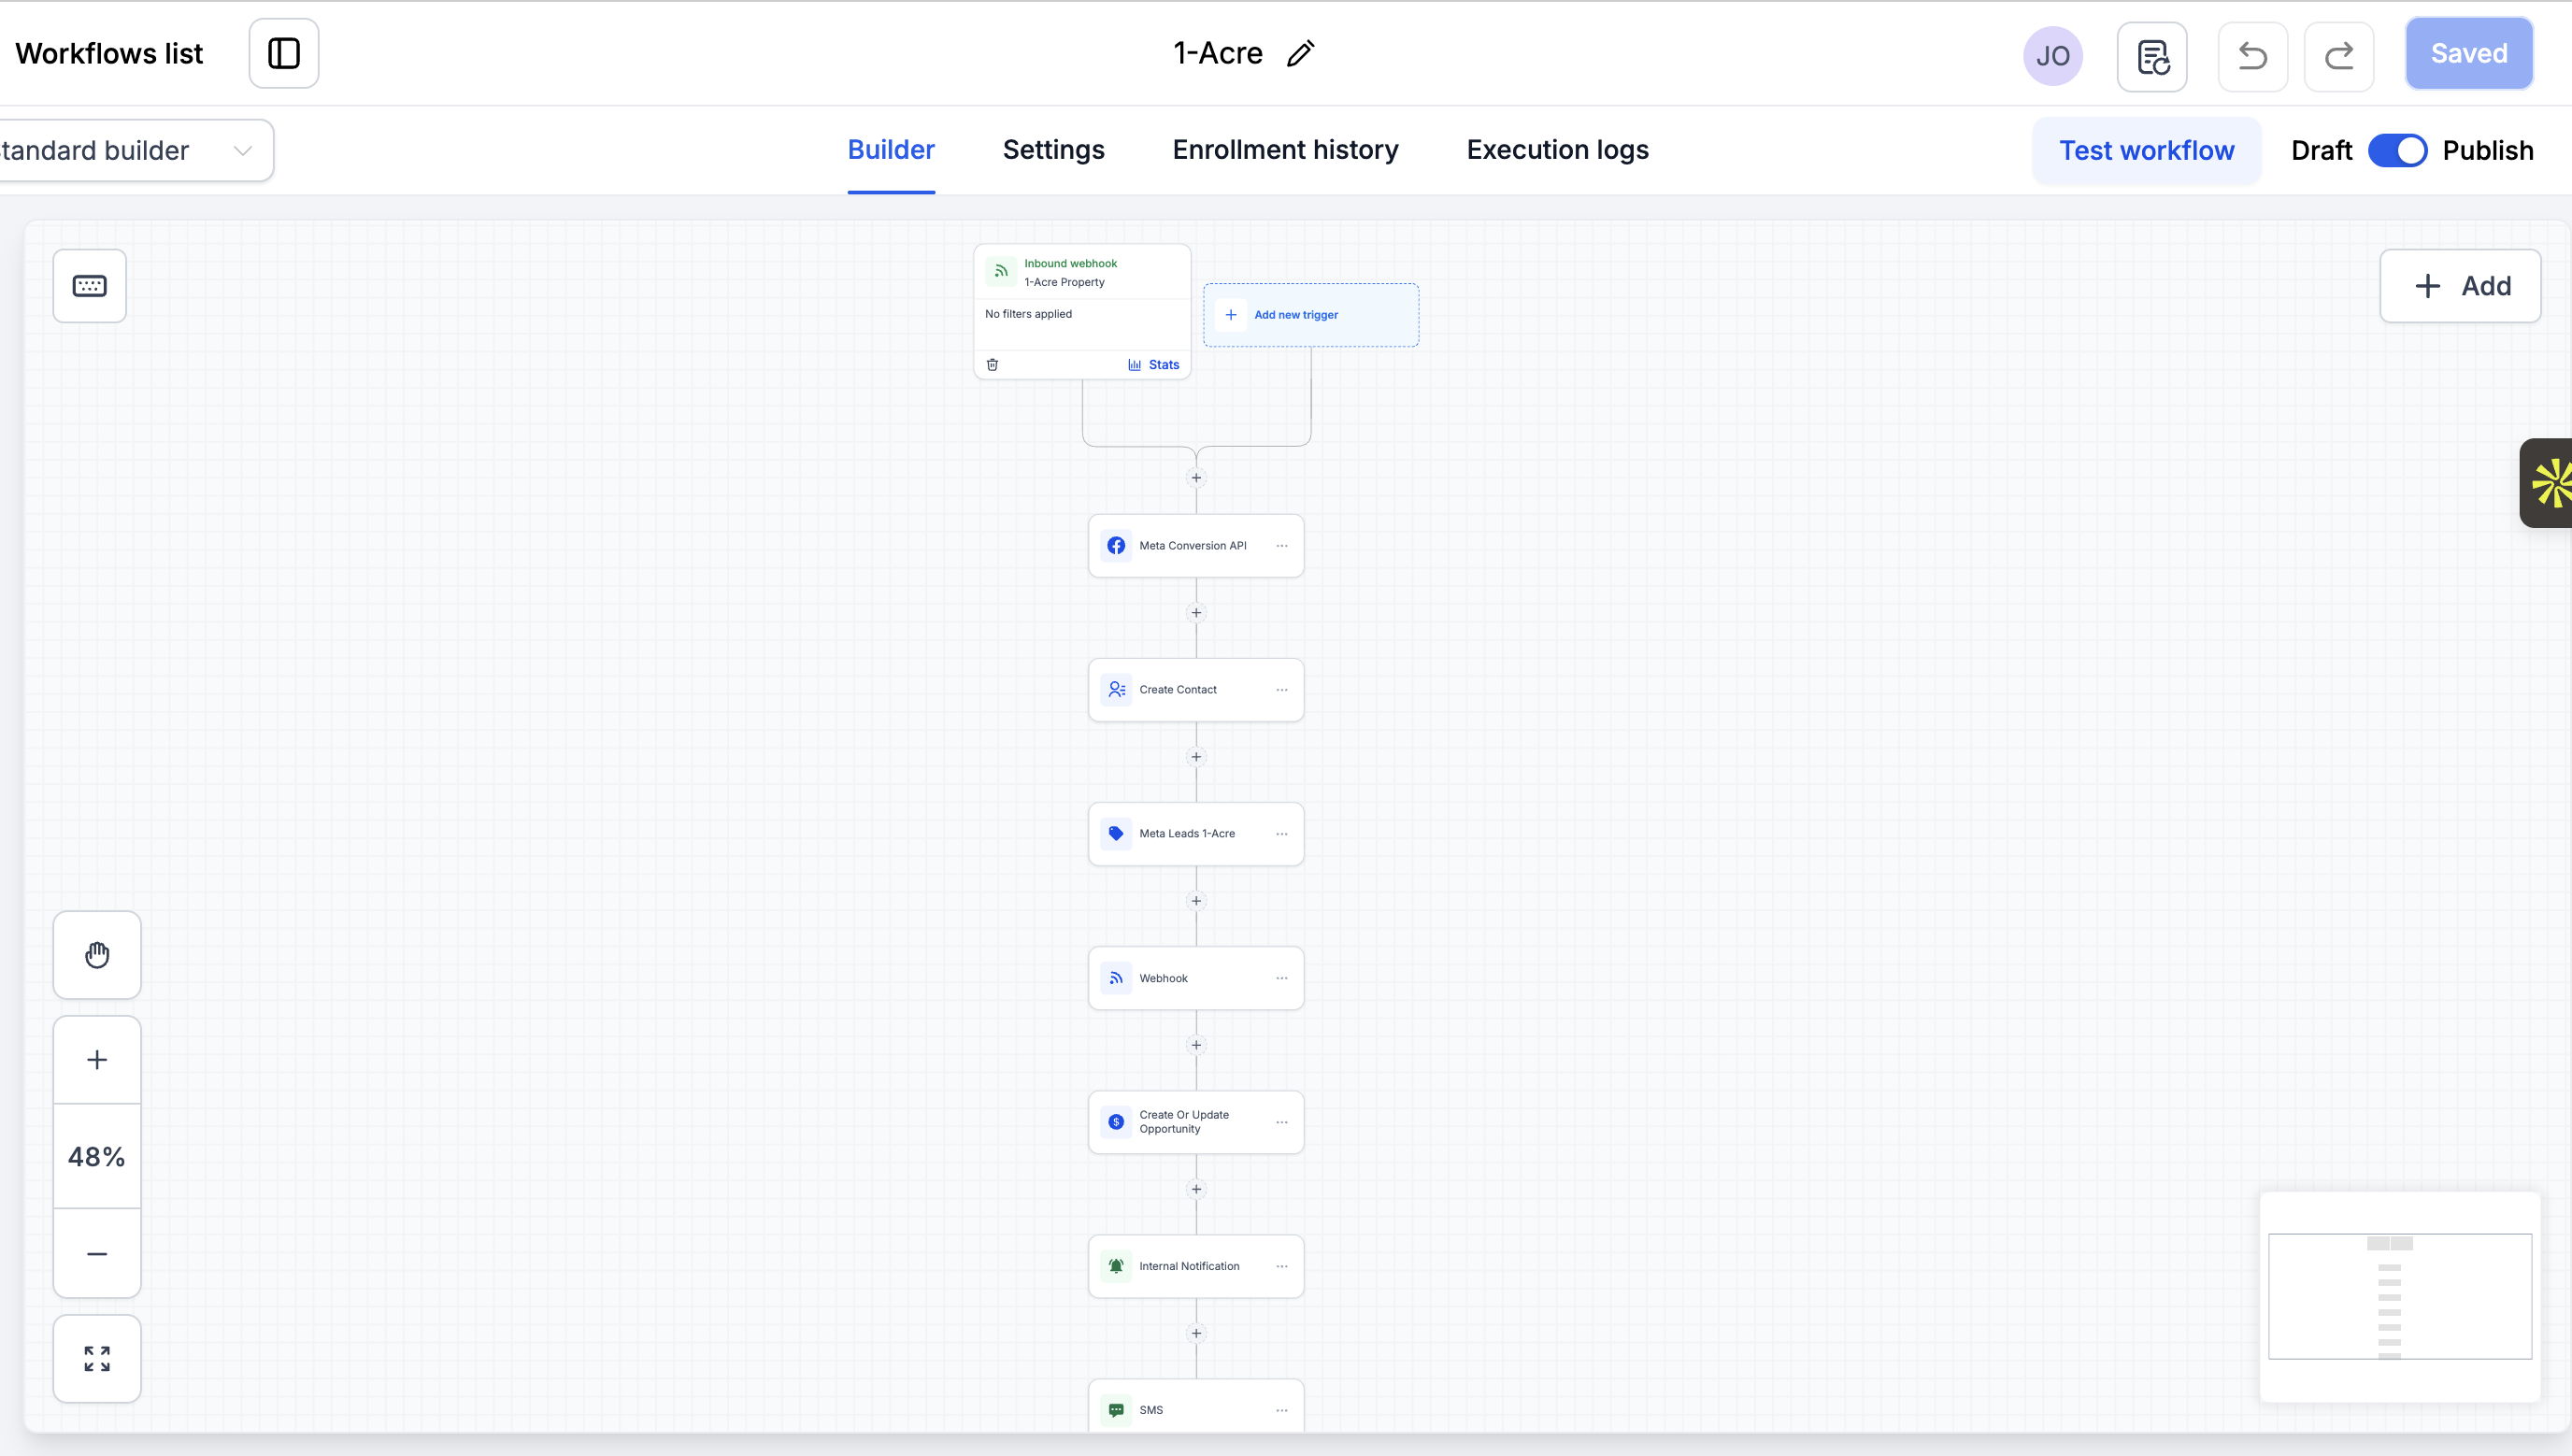Click the Meta Leads 1-Acre tag icon

point(1116,834)
